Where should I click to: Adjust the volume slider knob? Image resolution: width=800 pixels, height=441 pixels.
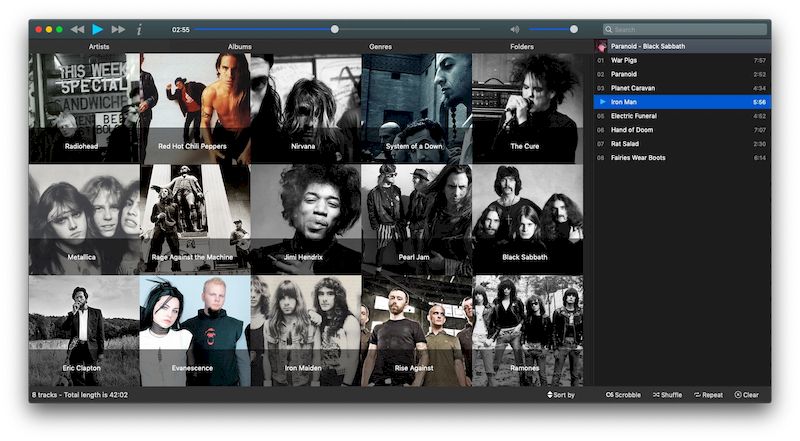click(574, 29)
